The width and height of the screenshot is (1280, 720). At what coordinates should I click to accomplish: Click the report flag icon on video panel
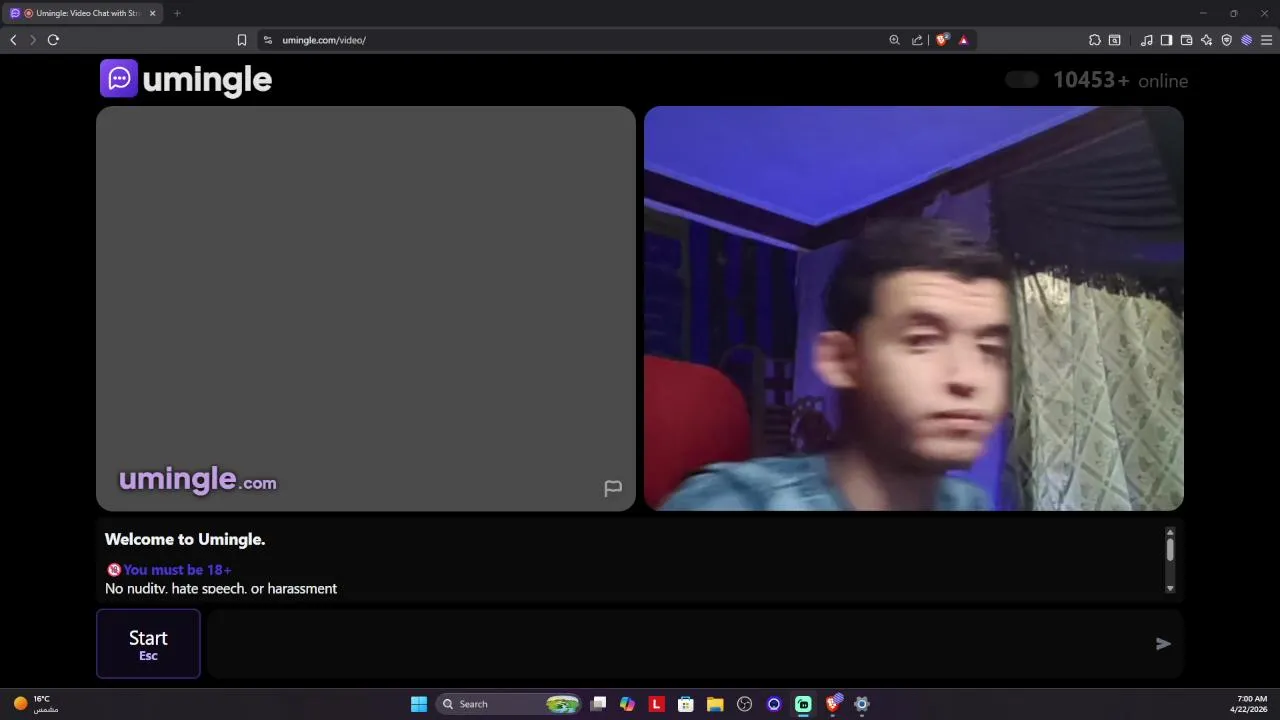pos(613,488)
